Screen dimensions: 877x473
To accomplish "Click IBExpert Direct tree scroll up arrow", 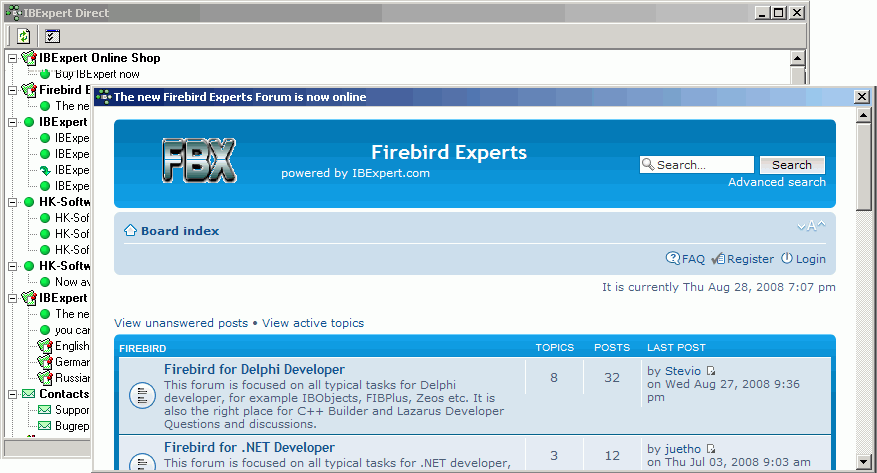I will tap(798, 58).
